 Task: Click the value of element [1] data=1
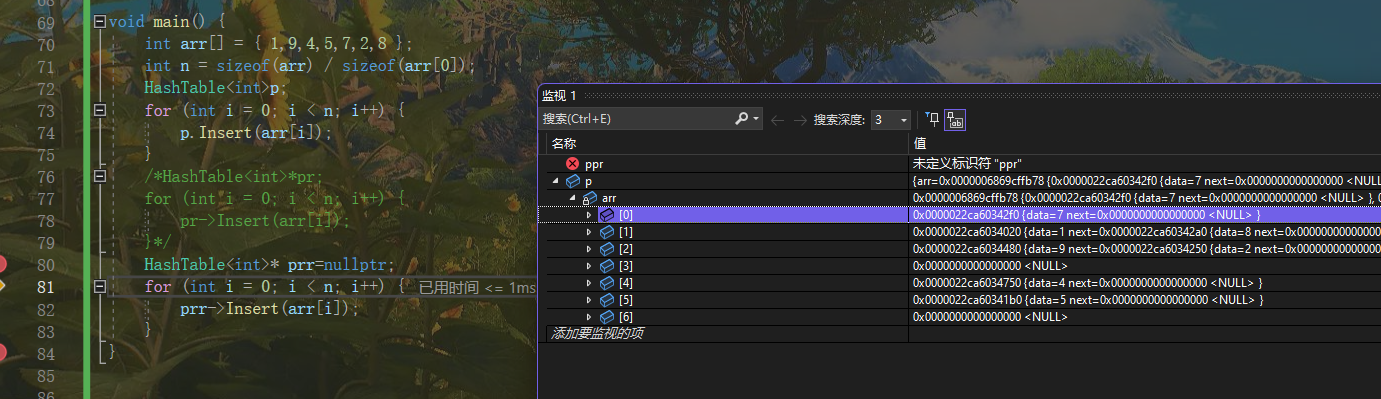(x=1146, y=232)
